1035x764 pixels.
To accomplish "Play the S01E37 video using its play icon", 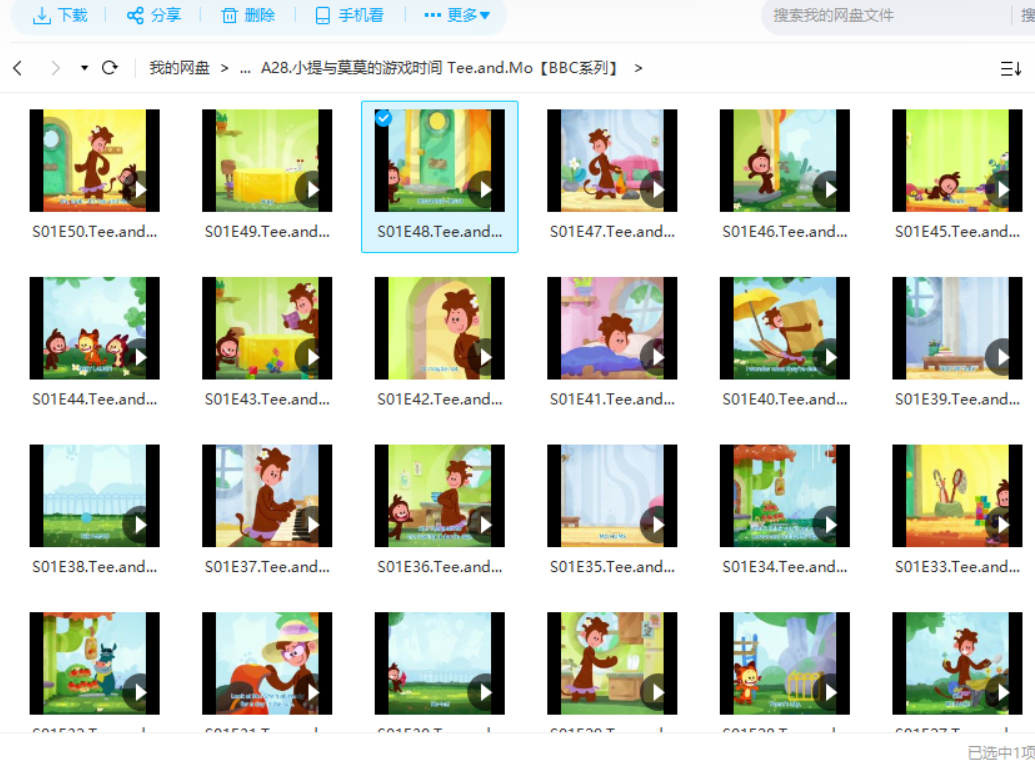I will pos(313,525).
